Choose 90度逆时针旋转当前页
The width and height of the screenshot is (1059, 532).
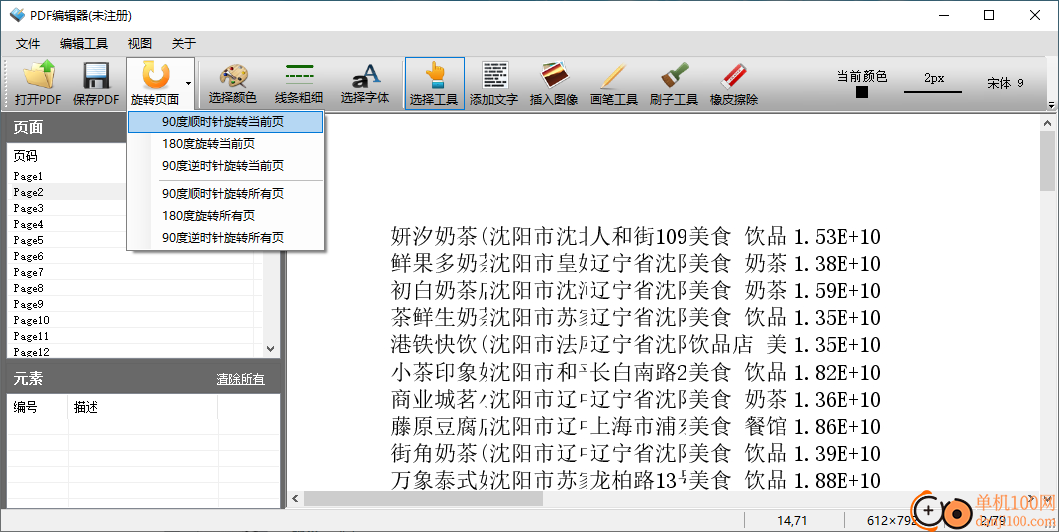226,165
